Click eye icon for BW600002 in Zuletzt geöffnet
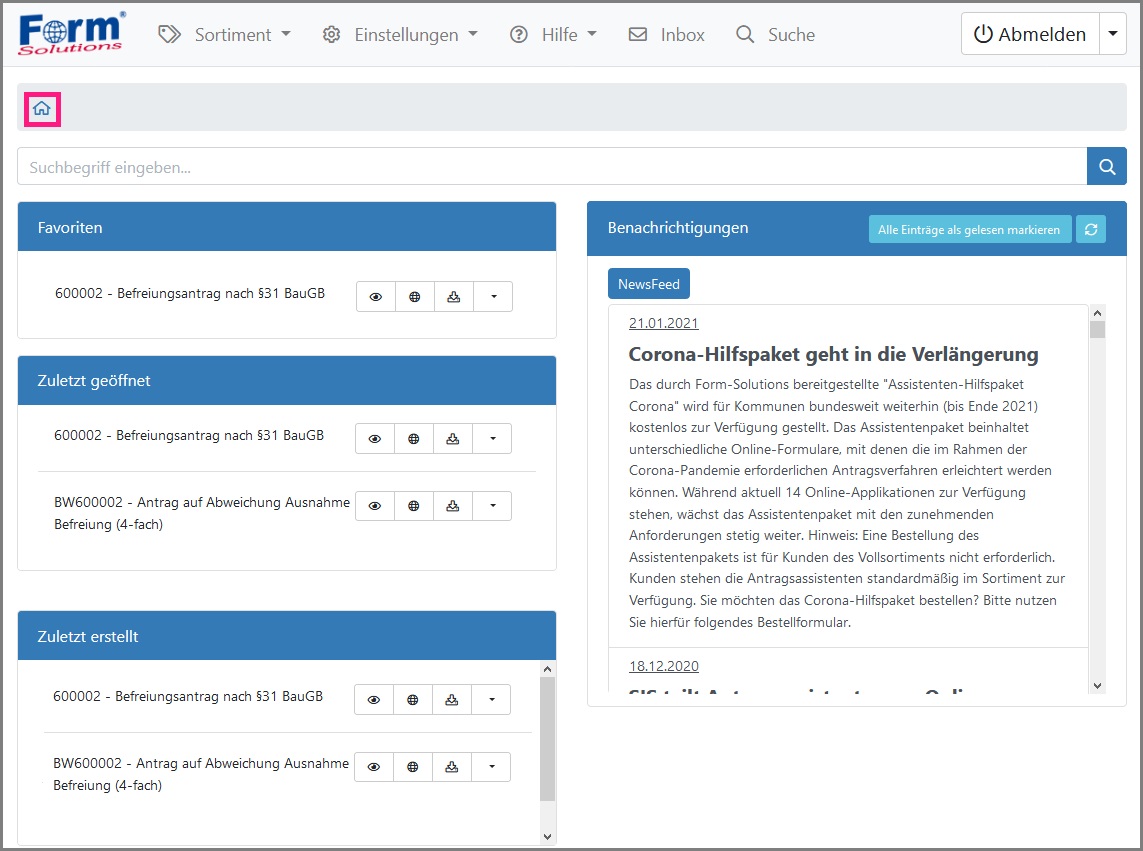This screenshot has height=851, width=1143. point(375,506)
